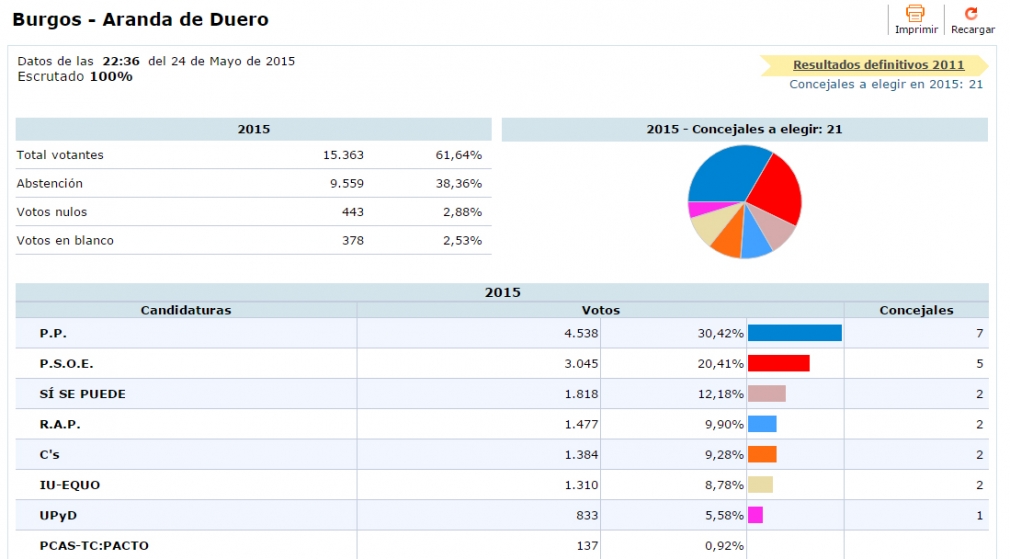1010x559 pixels.
Task: Click the 137 votes for PCAS-TC:PACTO
Action: click(587, 545)
